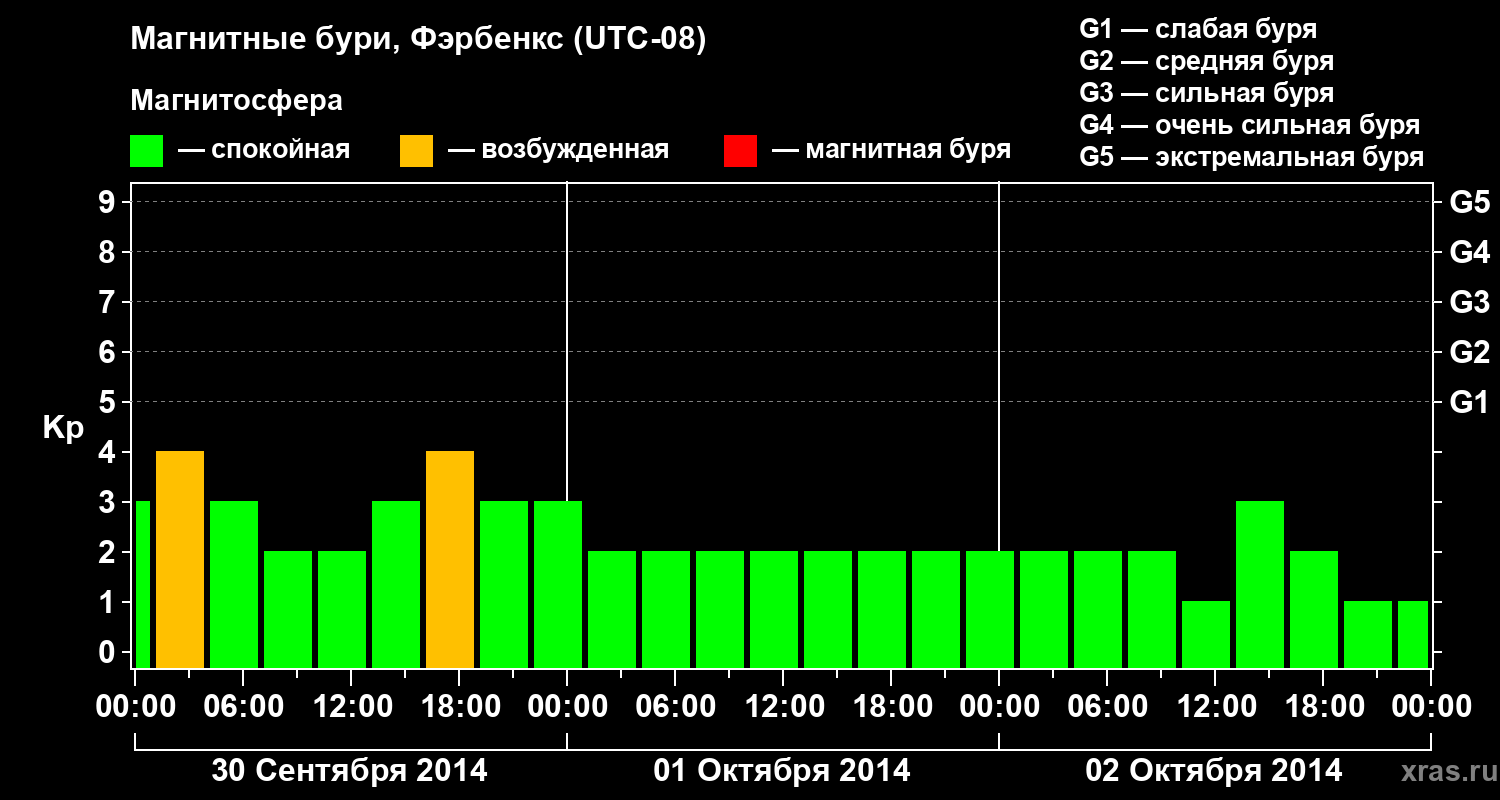
Task: Click the 'G4 — очень сильная буря' legend line
Action: coord(1249,125)
